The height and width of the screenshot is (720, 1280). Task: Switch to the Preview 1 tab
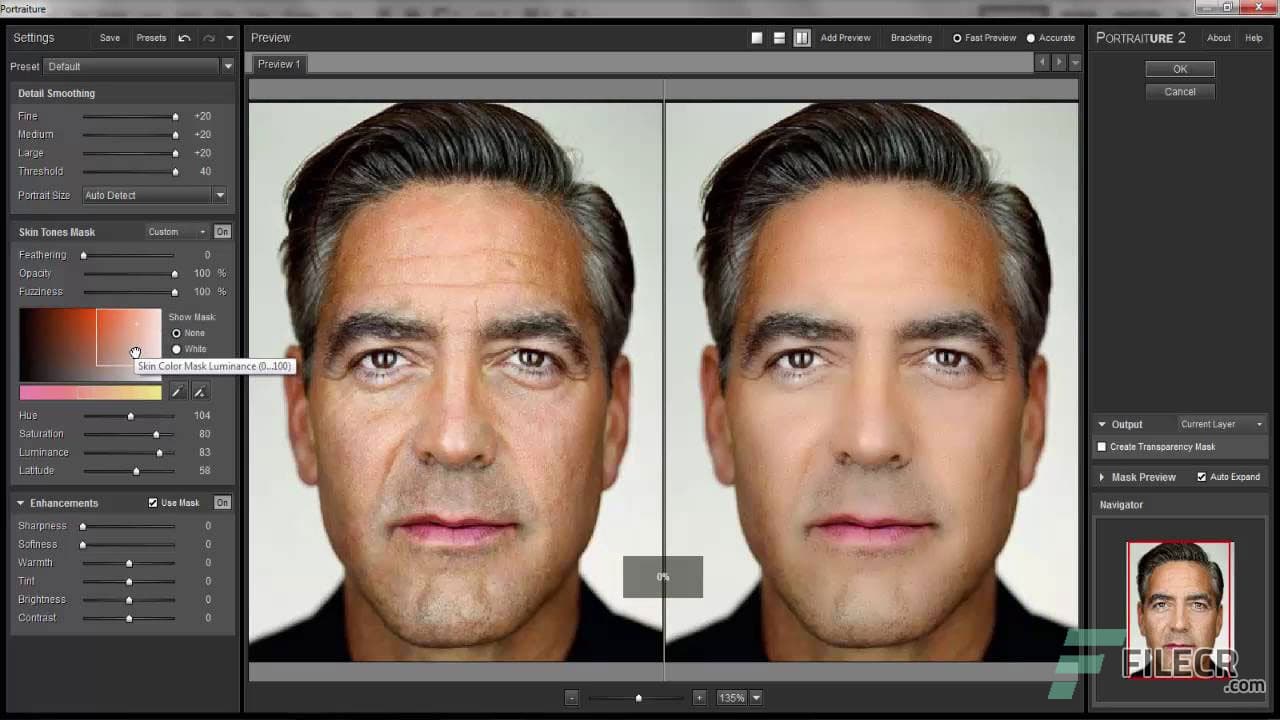[278, 64]
